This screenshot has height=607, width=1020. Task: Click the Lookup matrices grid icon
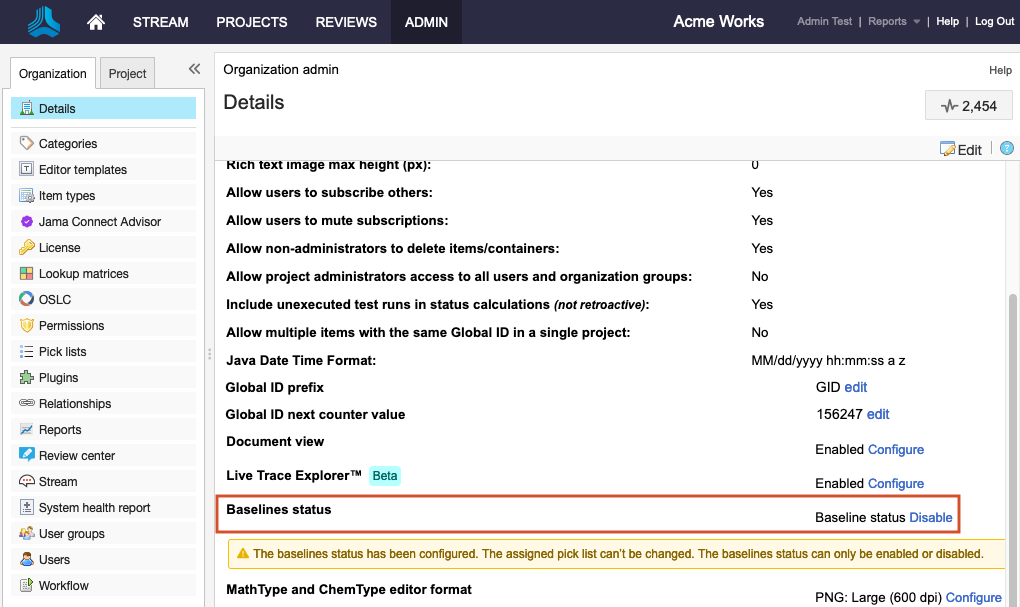point(27,273)
